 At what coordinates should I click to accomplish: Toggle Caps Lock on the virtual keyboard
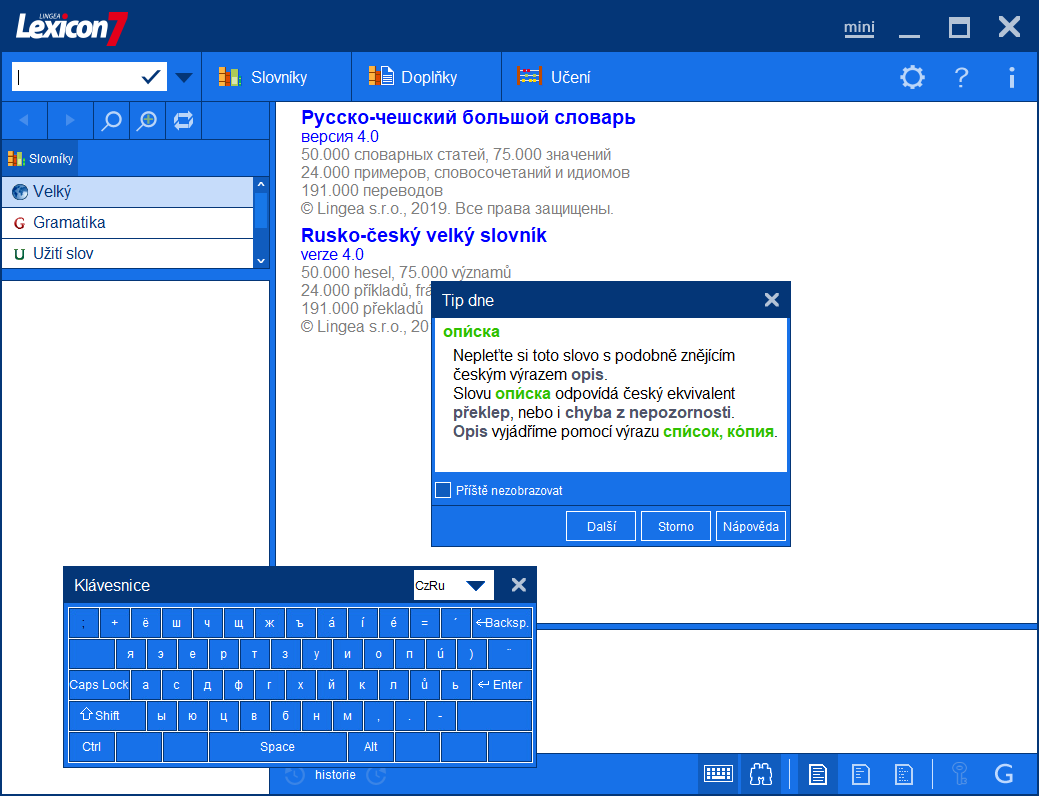(98, 685)
